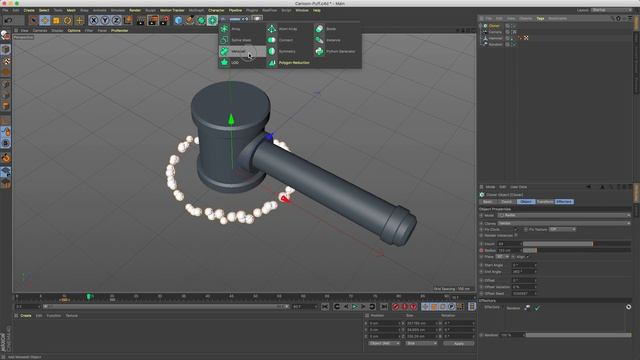
Task: Choose Metaball from the popup
Action: (242, 51)
